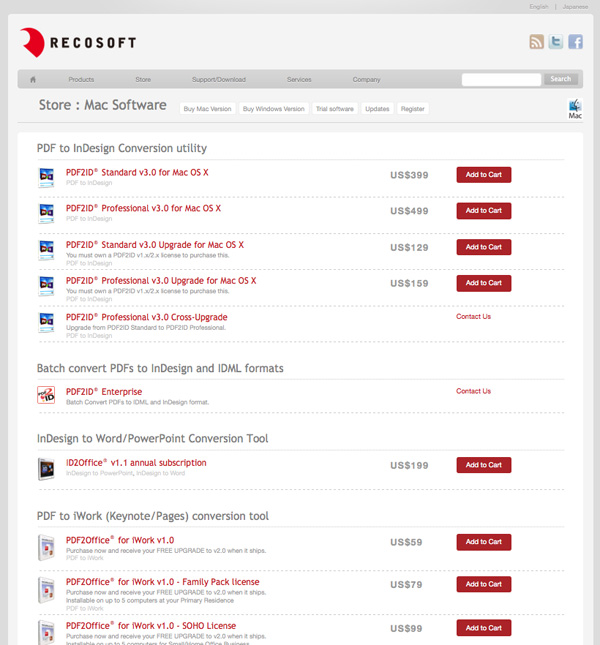Viewport: 600px width, 645px height.
Task: Click PDF2Office for iWork v1.0 product icon
Action: pos(46,548)
